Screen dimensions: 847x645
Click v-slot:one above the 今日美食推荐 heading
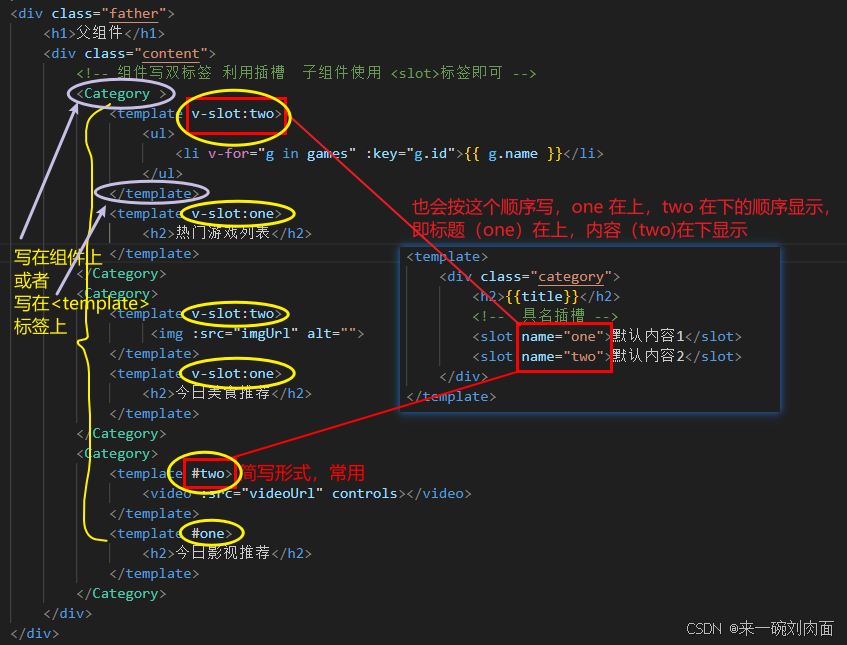point(232,373)
